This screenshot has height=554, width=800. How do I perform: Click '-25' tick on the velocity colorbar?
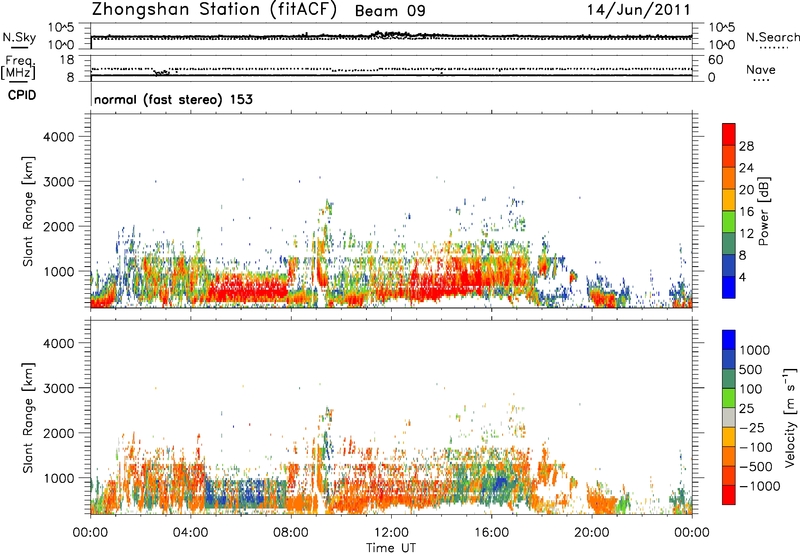pyautogui.click(x=752, y=427)
